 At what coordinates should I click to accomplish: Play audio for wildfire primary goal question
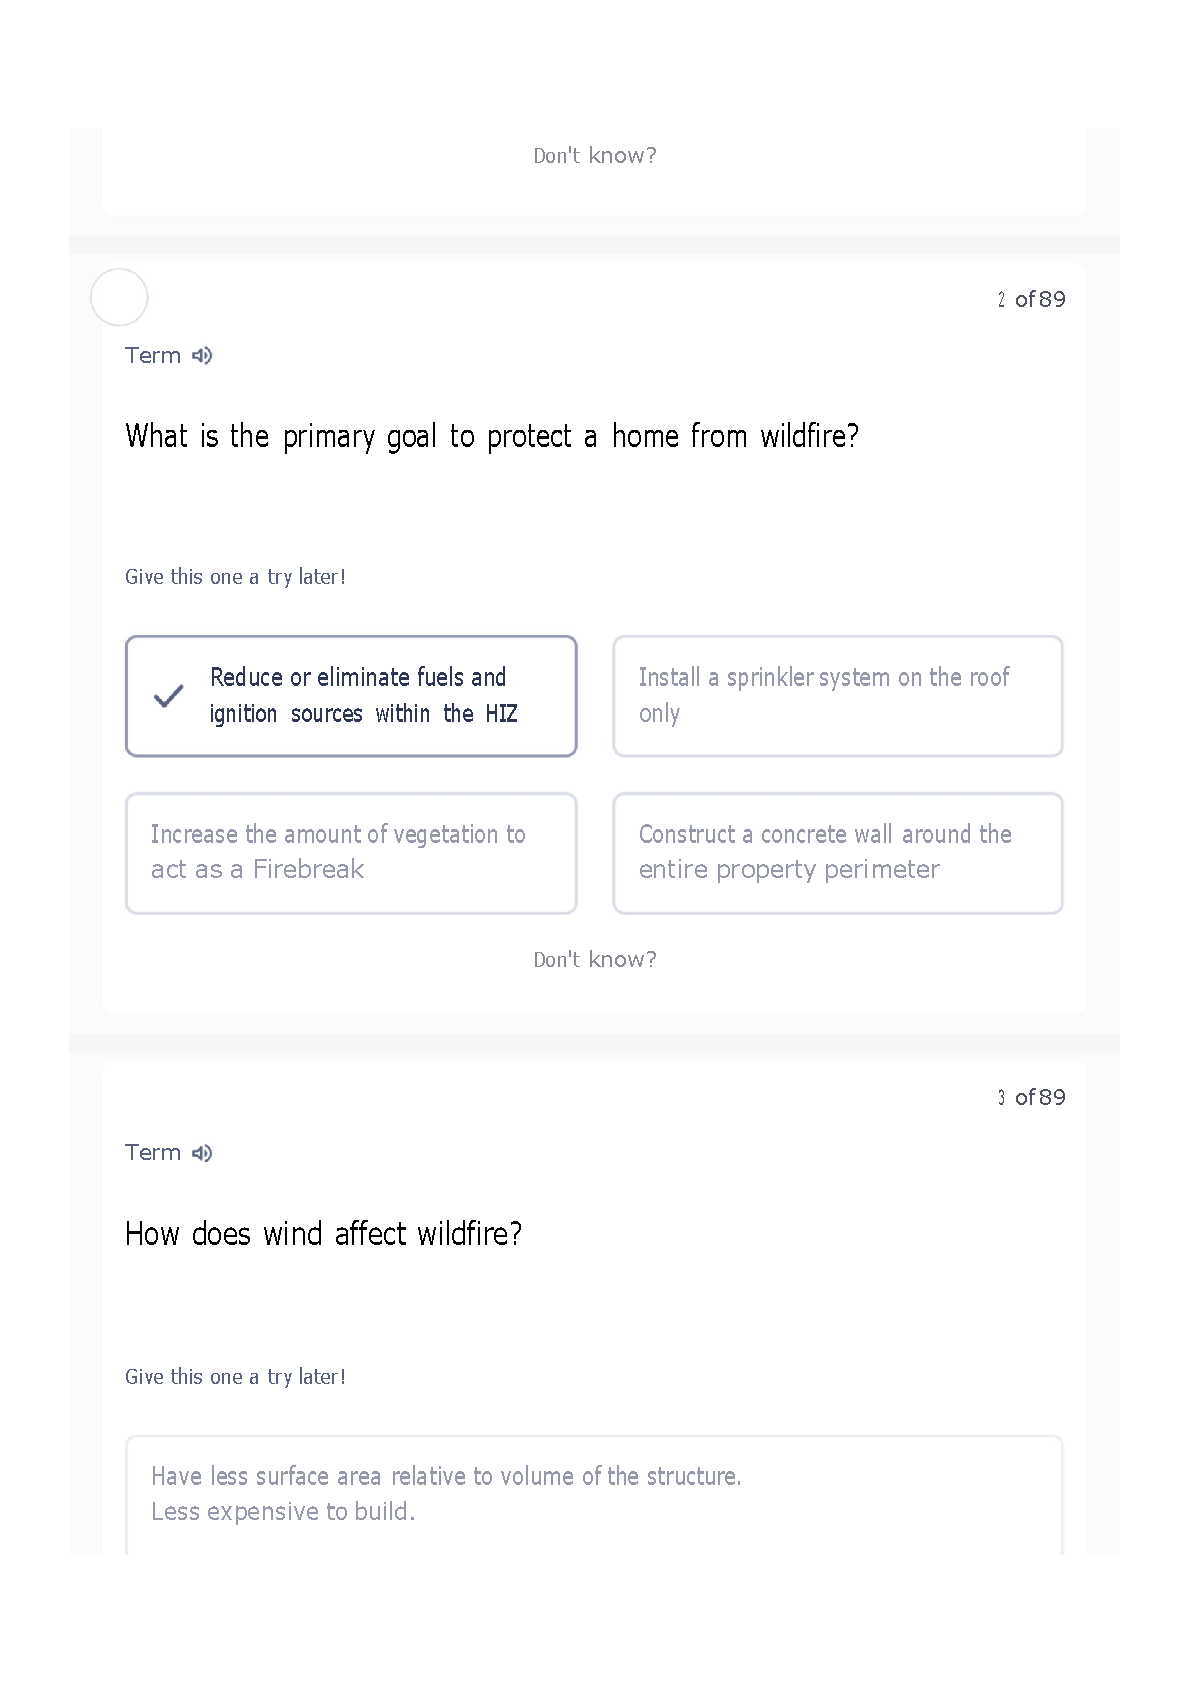click(202, 356)
